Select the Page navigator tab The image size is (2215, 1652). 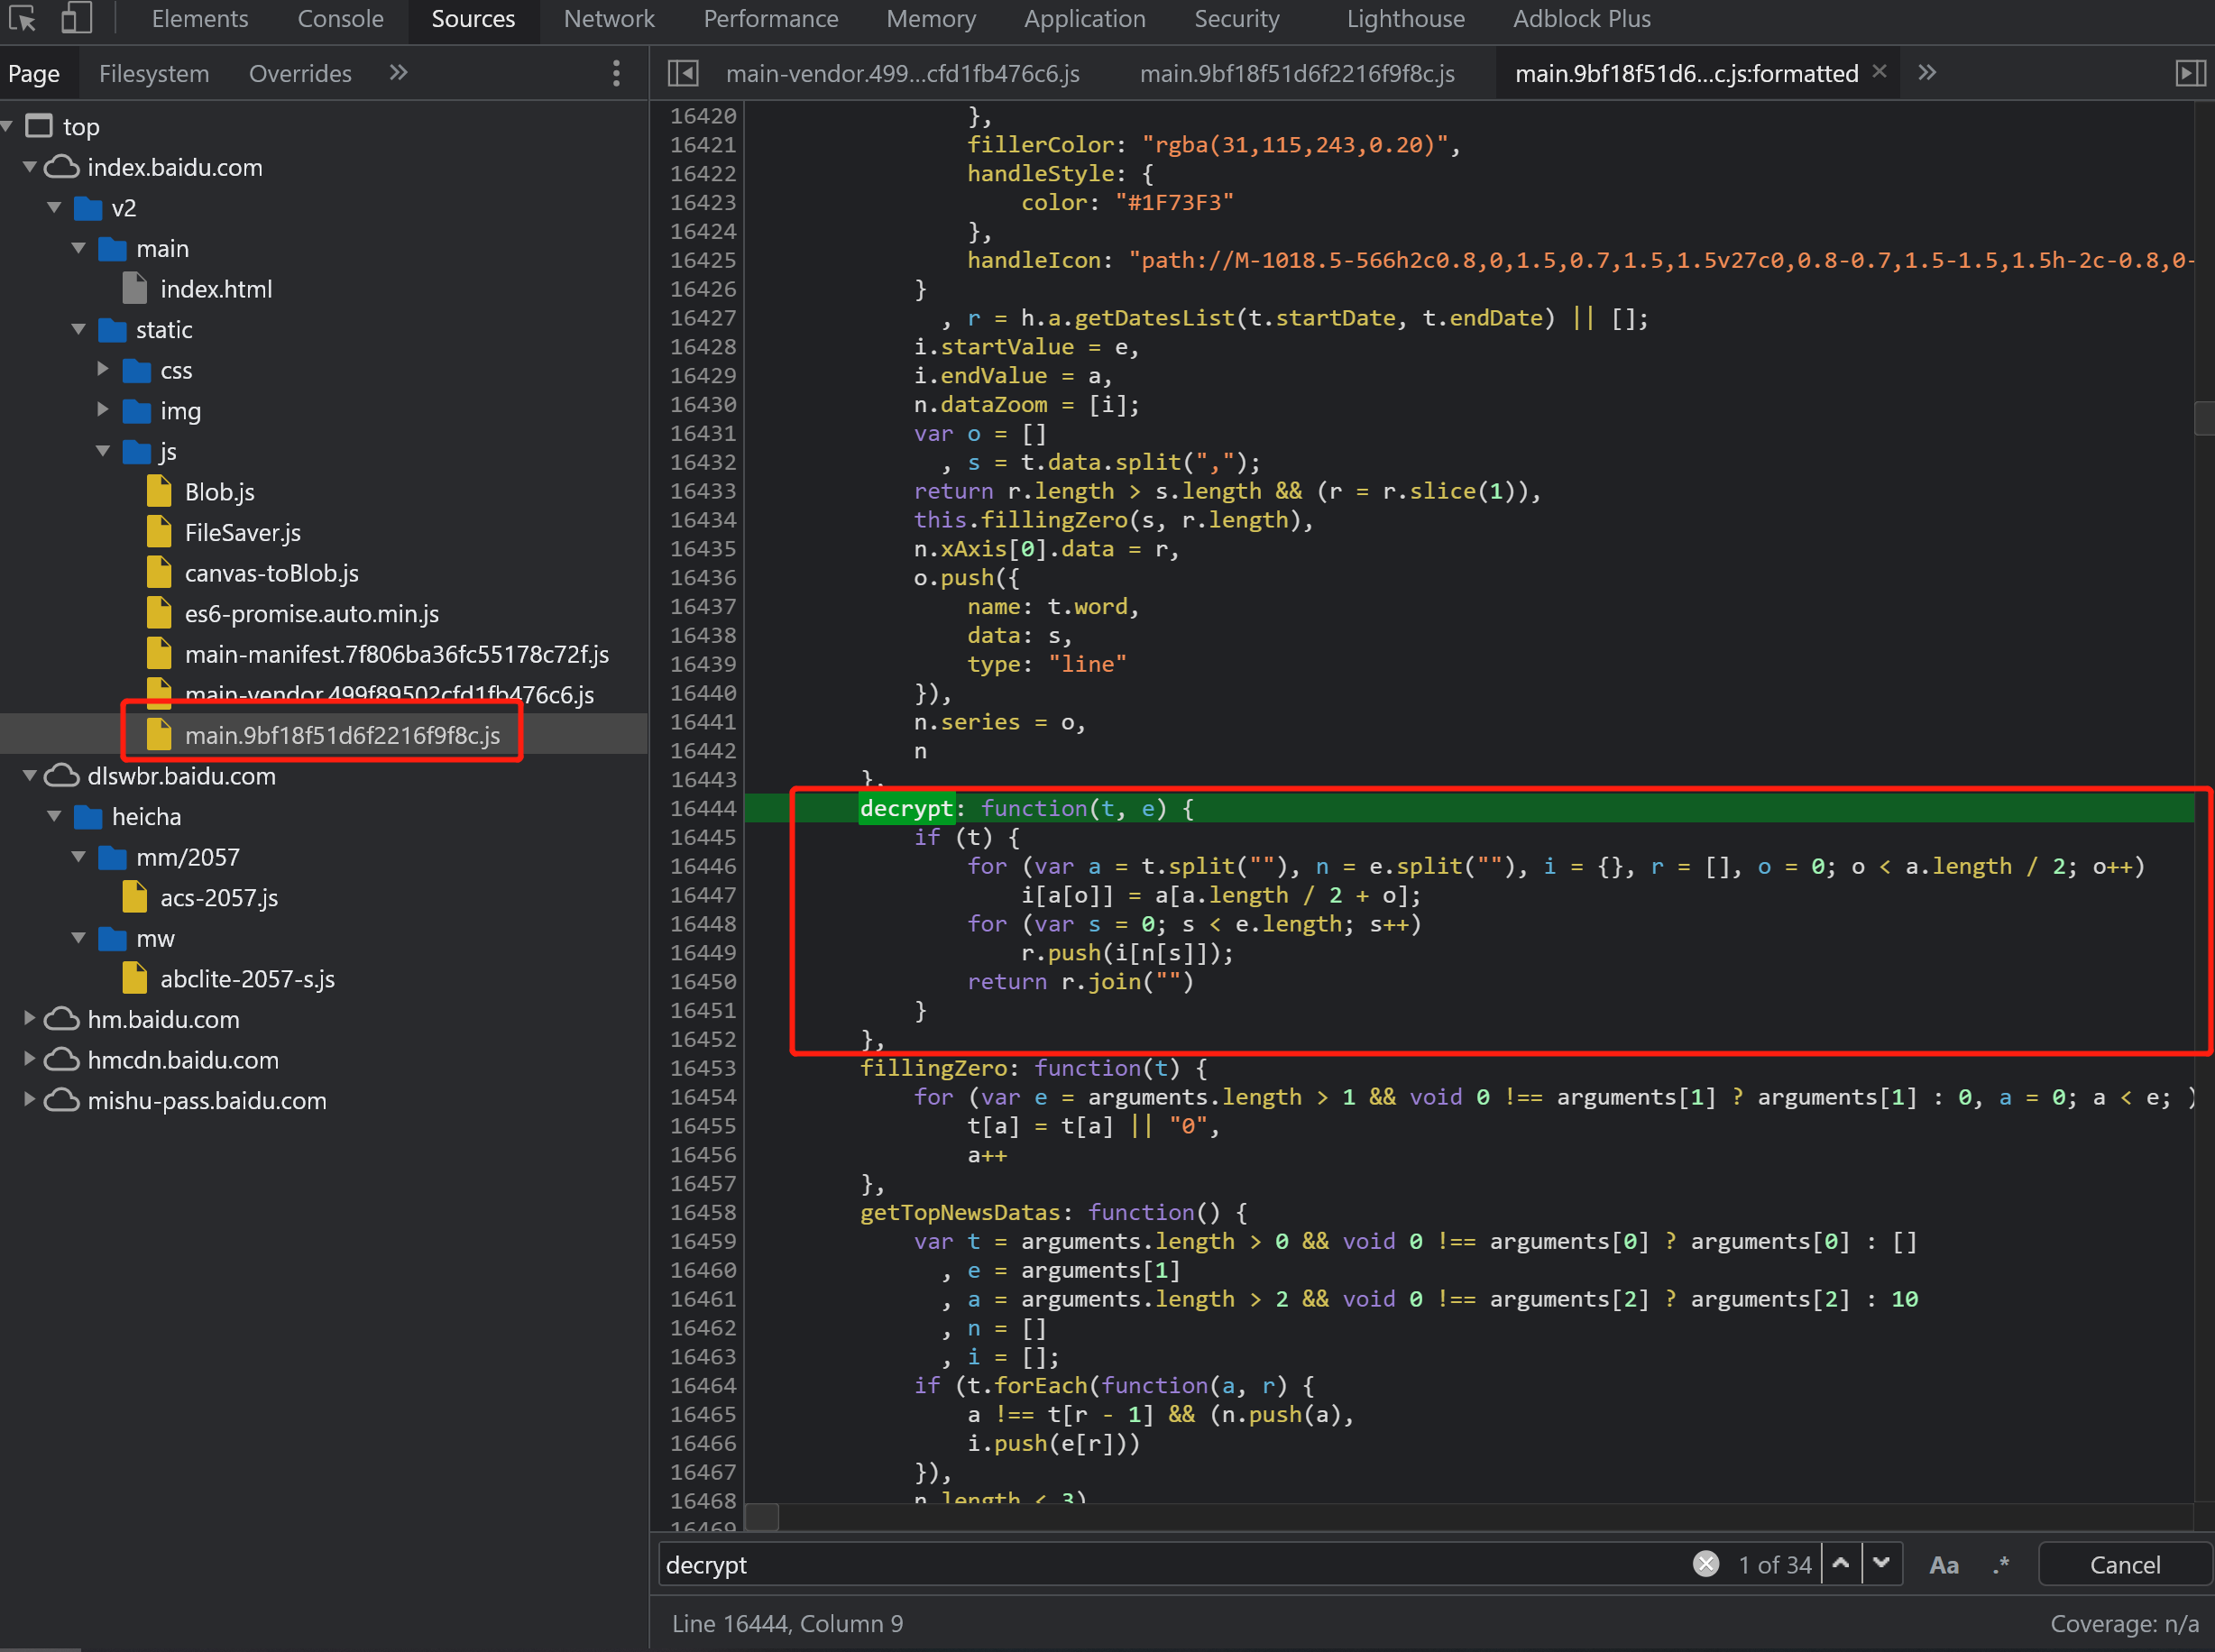[34, 73]
